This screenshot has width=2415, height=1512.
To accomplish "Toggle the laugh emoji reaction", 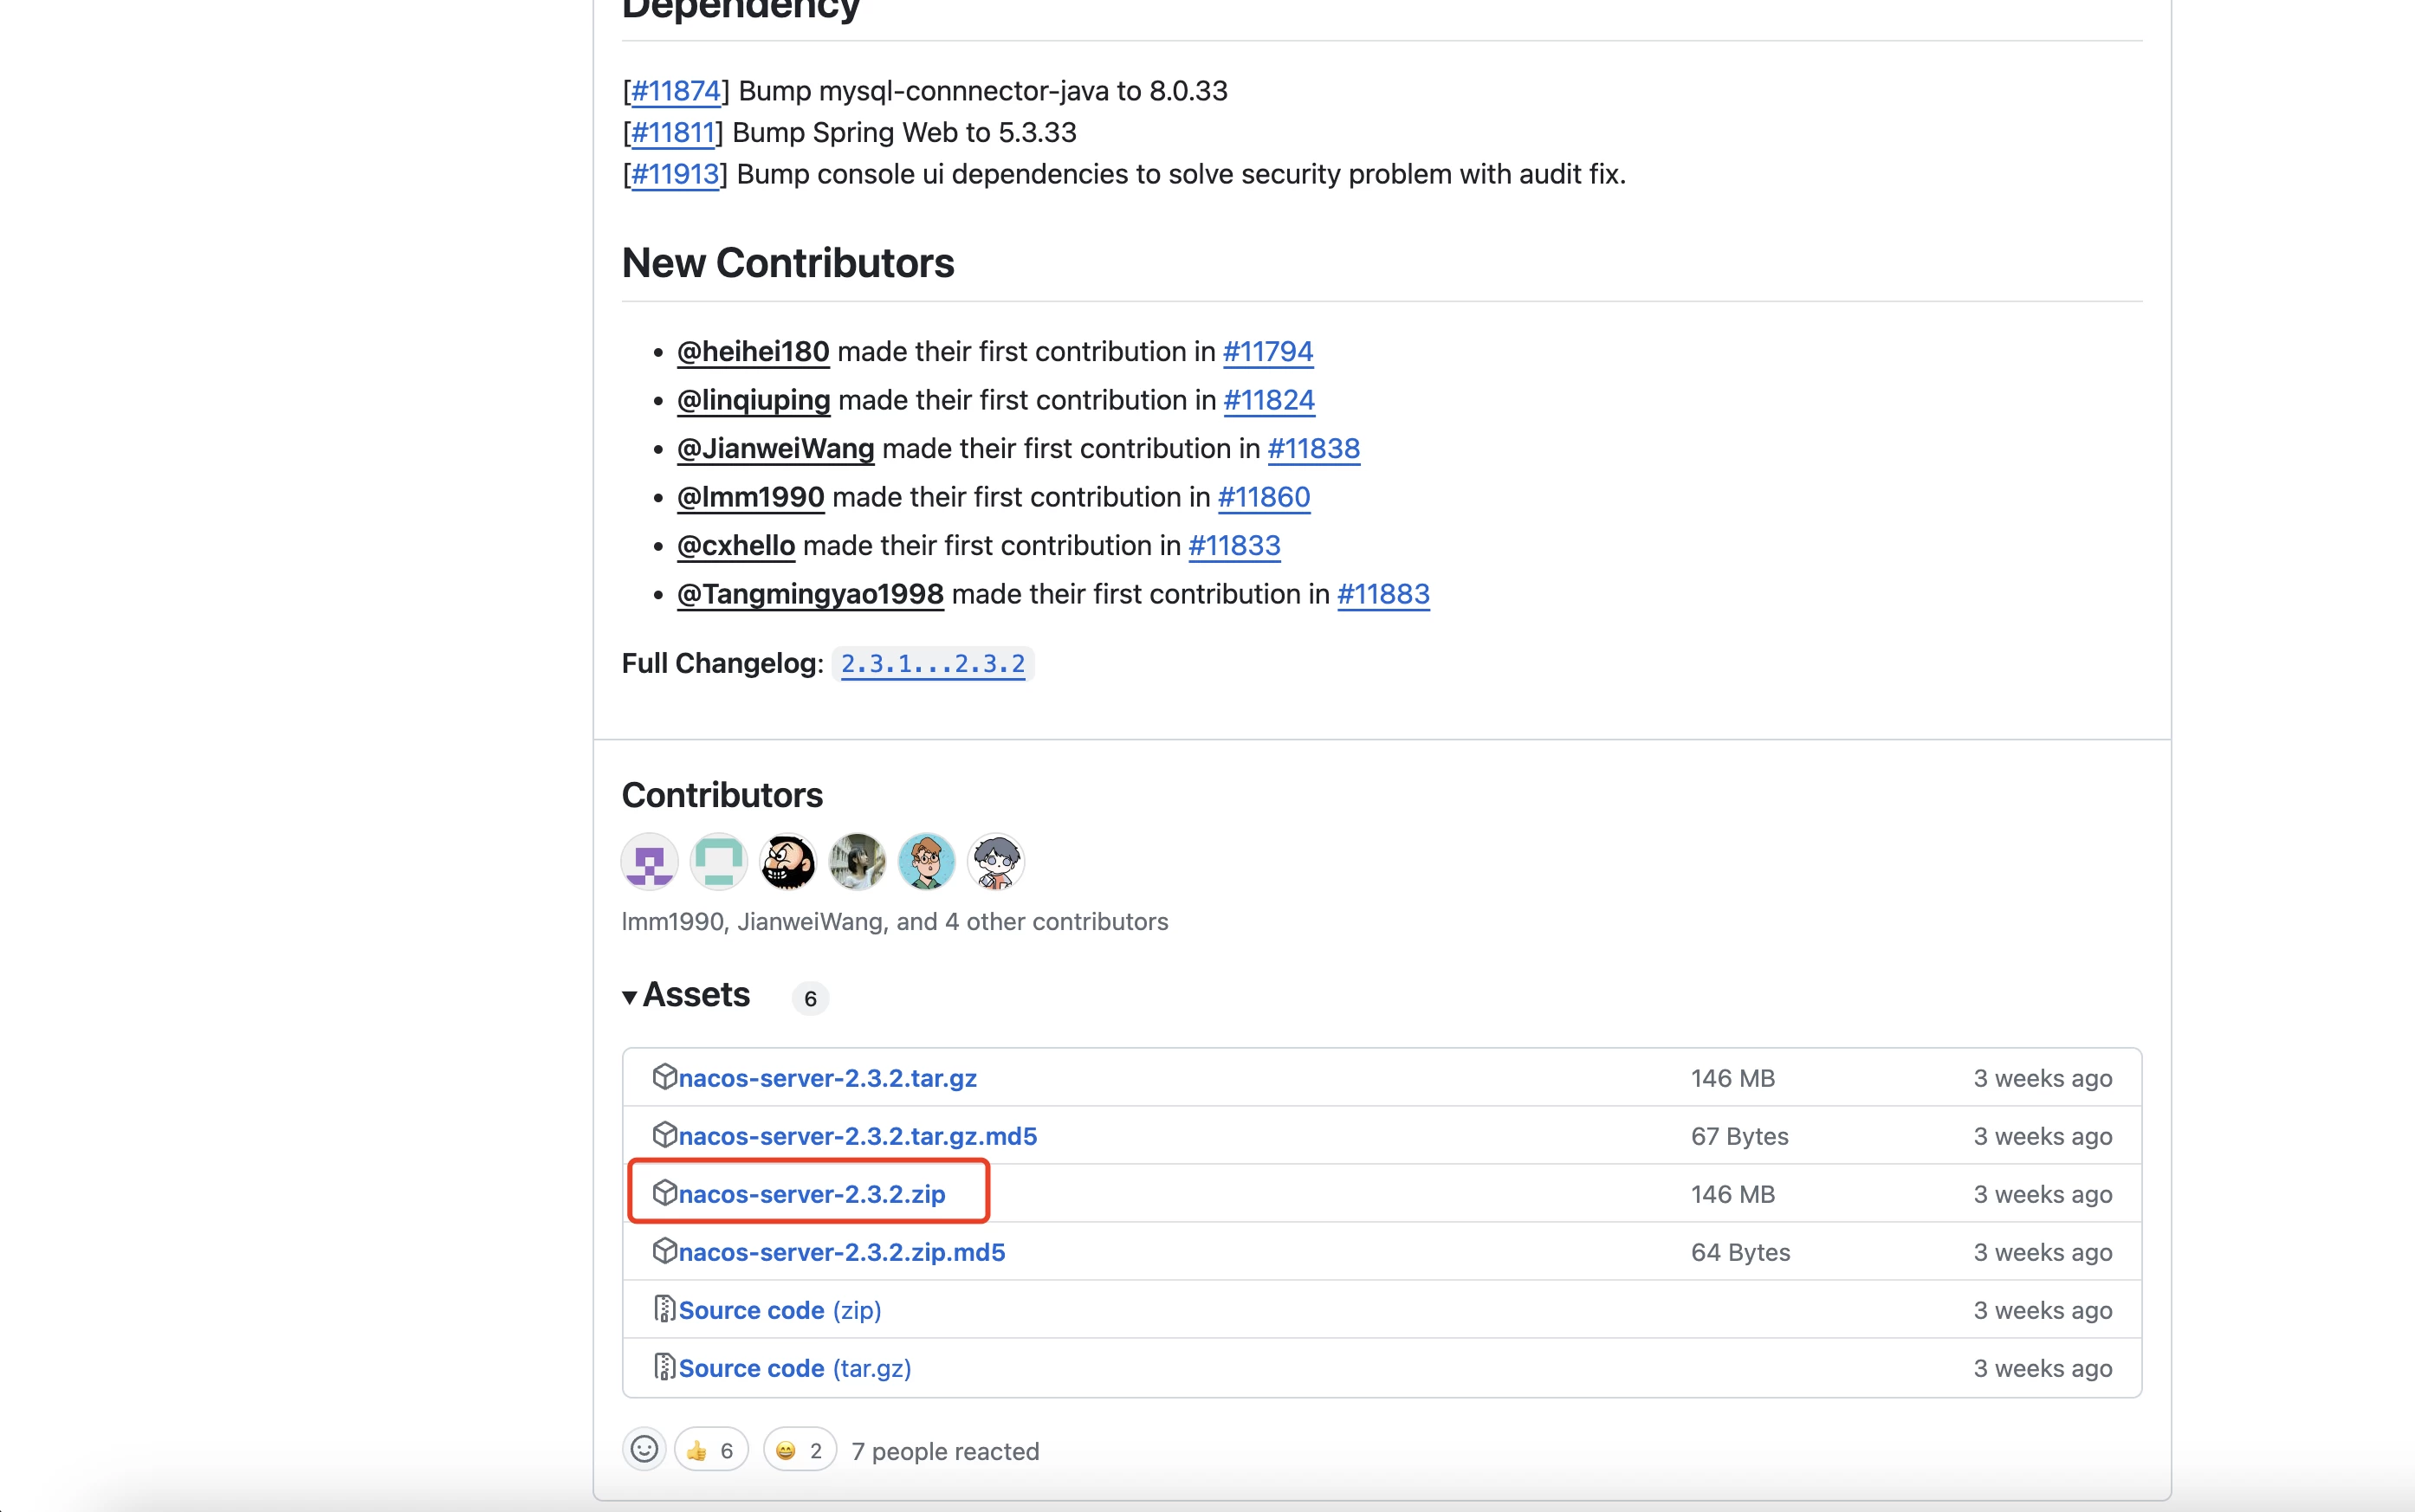I will tap(800, 1449).
